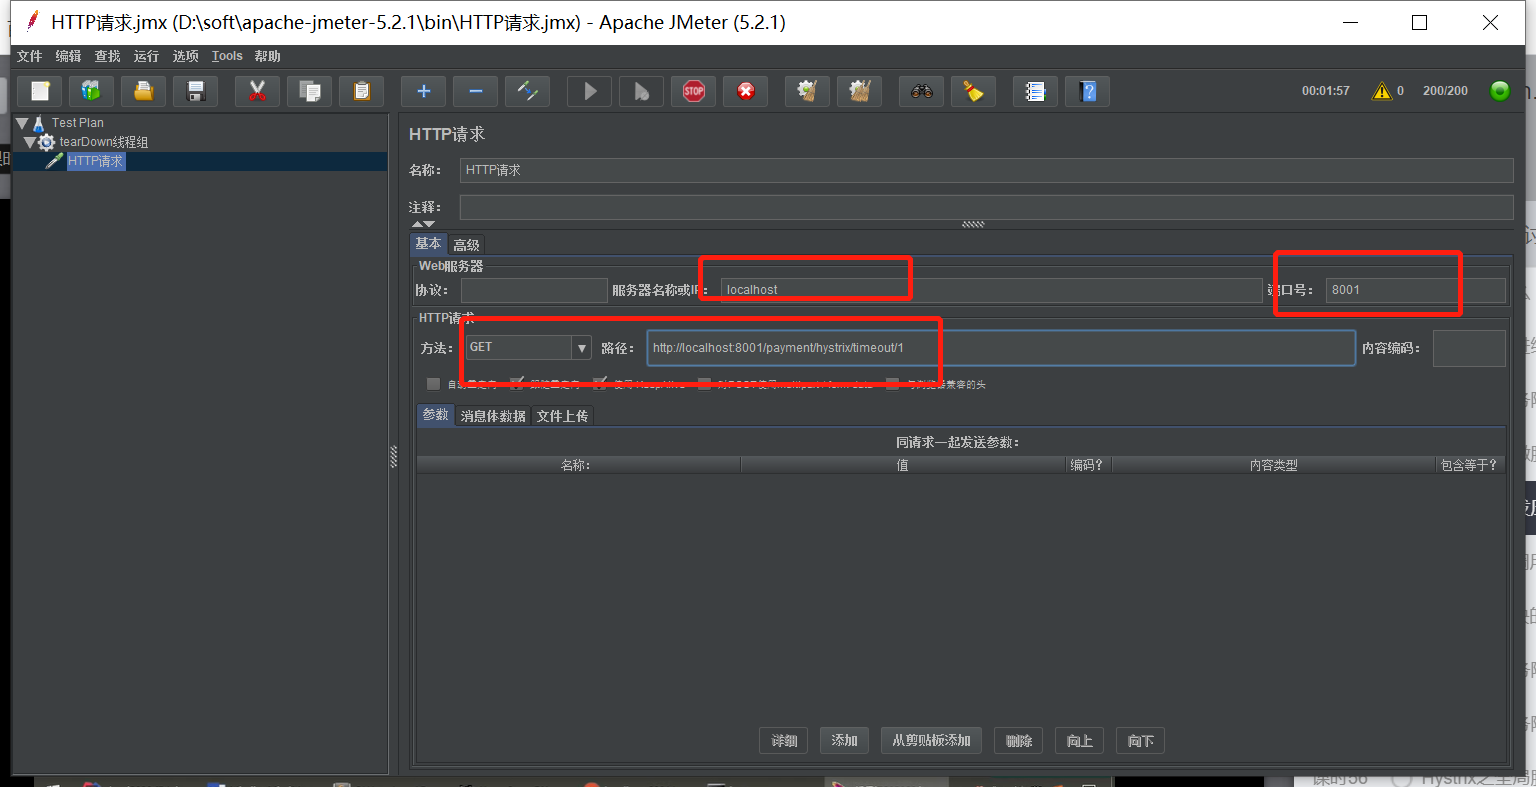Open the 文件 menu
The image size is (1536, 787).
click(30, 56)
